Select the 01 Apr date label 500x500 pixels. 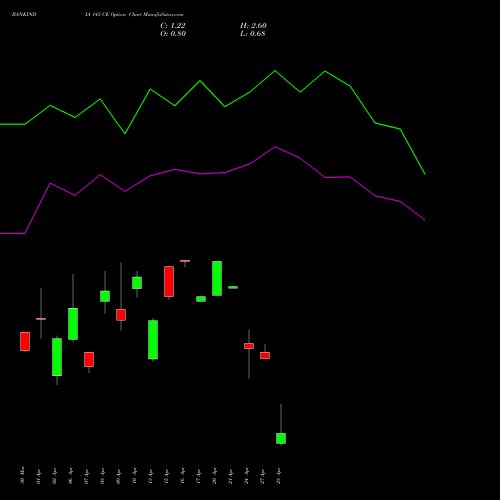[38, 476]
